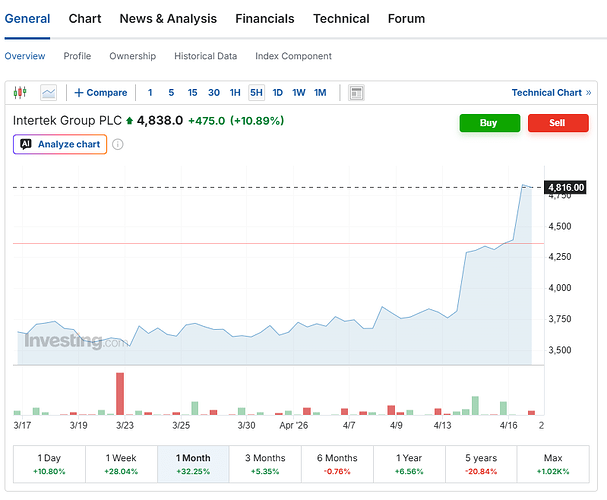Set chart interval to 1 minute
The height and width of the screenshot is (500, 607).
point(150,92)
